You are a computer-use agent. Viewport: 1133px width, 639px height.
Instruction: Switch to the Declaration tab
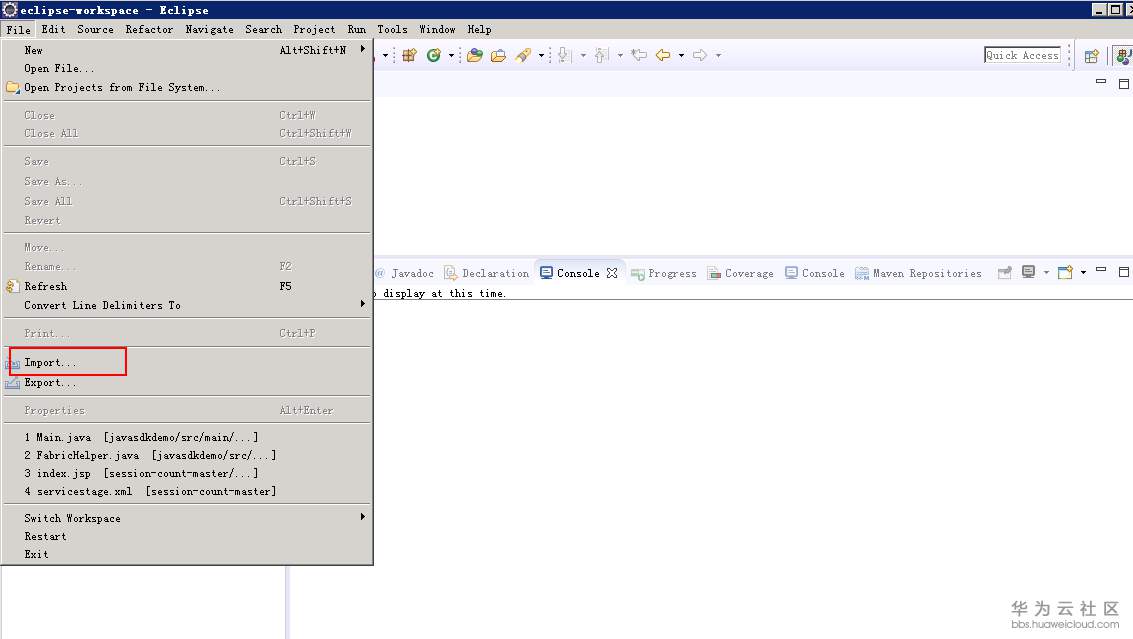(x=487, y=273)
